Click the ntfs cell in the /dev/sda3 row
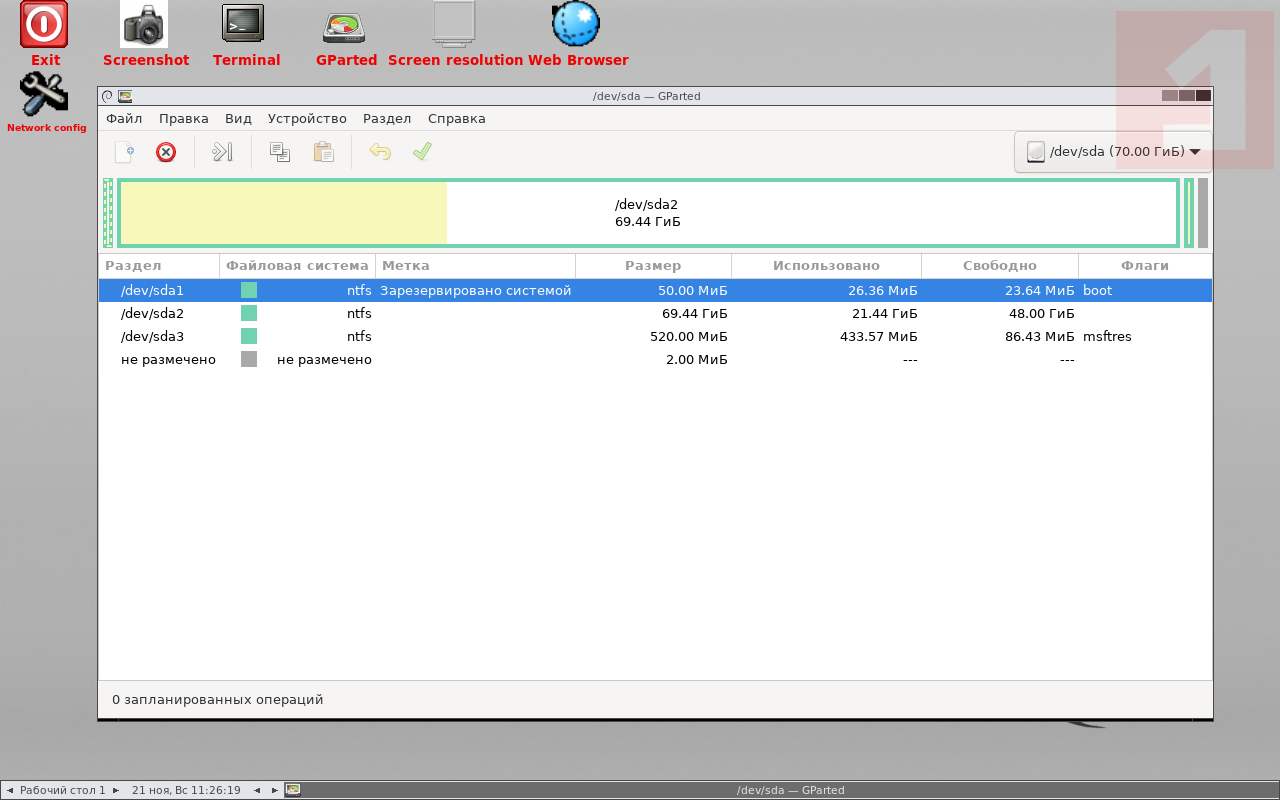 [359, 336]
